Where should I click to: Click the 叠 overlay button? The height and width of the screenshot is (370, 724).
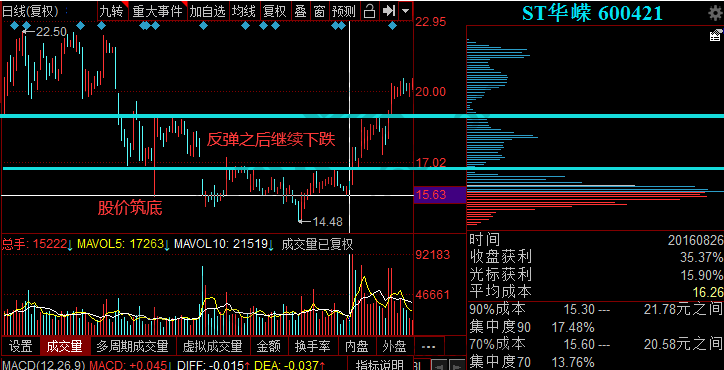[x=301, y=11]
